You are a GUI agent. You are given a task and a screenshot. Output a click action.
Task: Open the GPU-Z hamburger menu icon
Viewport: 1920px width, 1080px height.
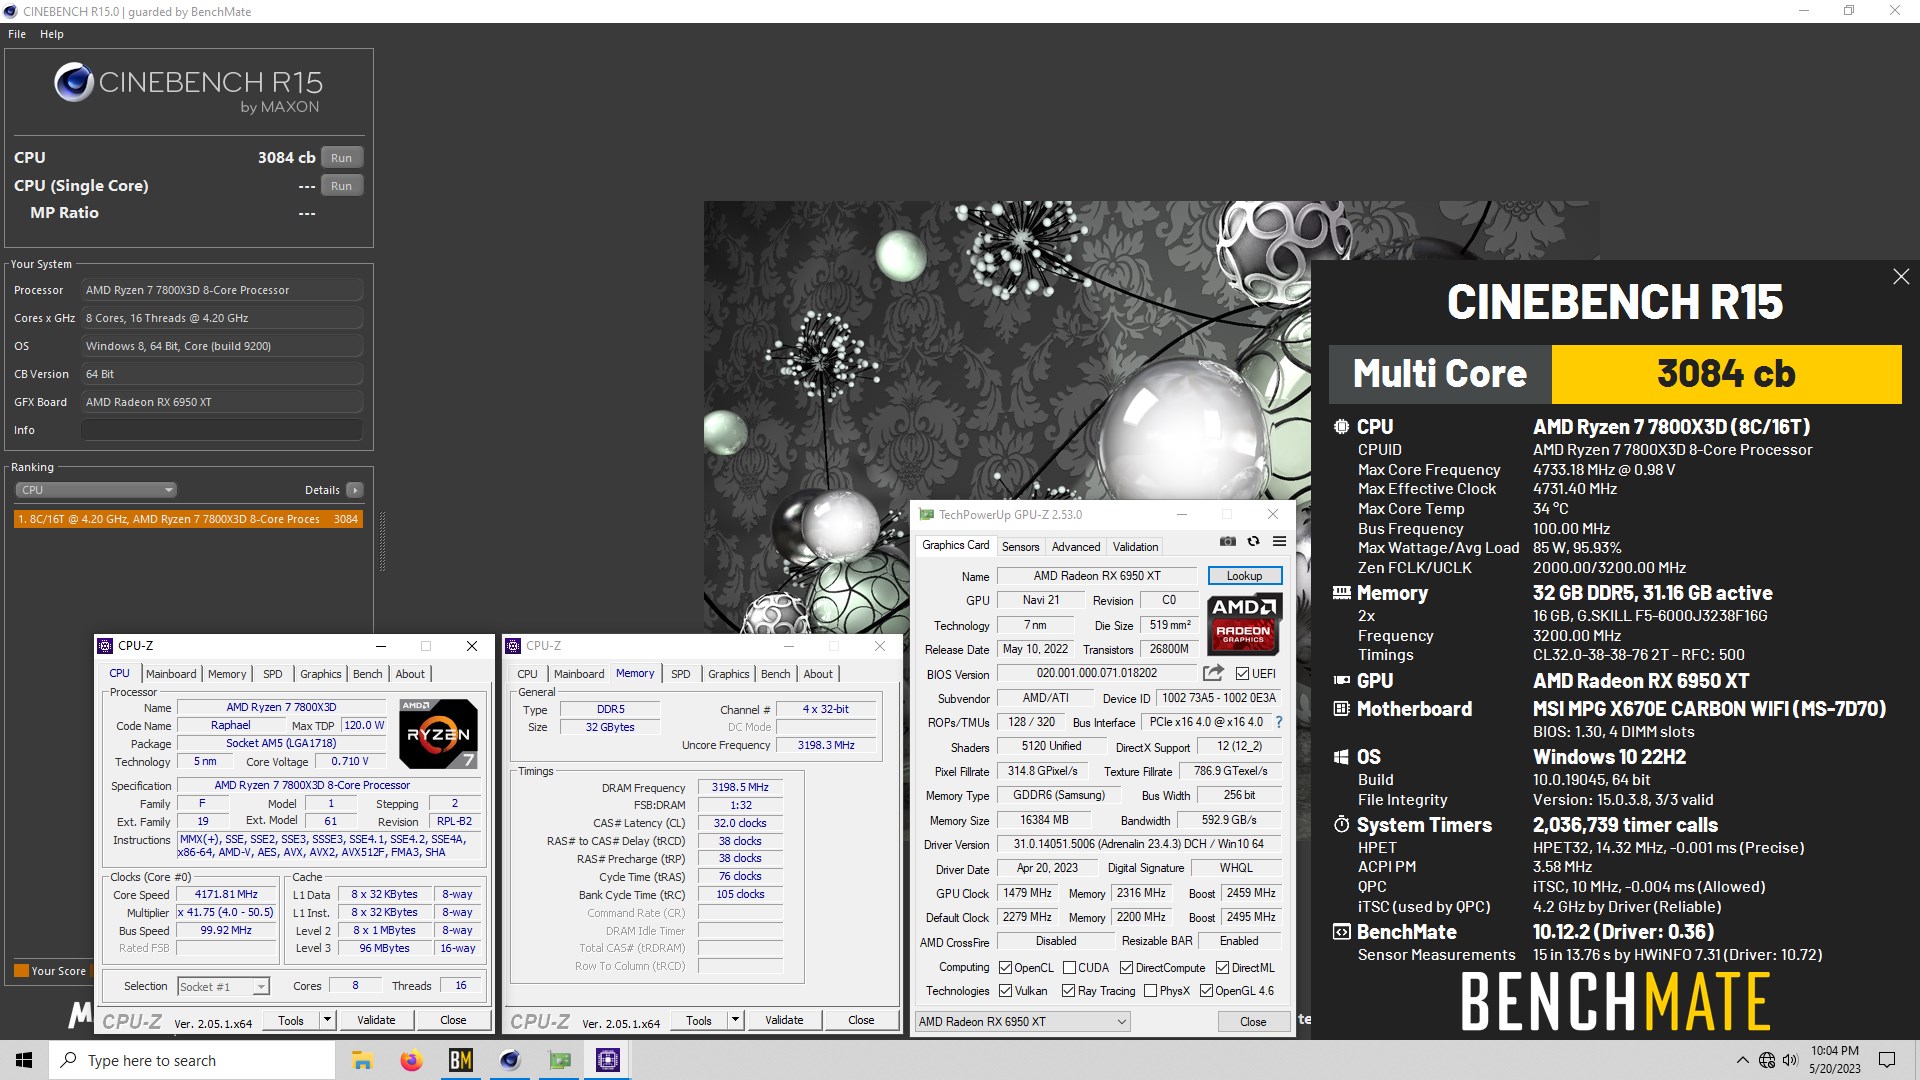[1279, 541]
